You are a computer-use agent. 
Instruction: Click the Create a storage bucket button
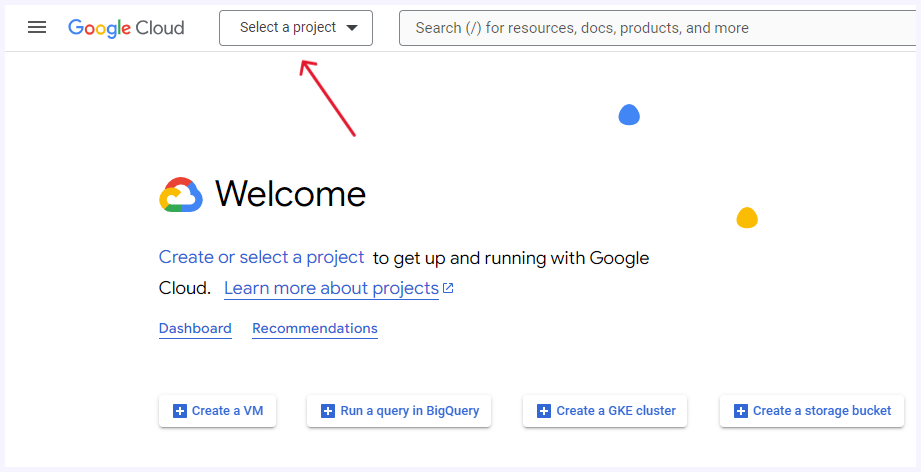point(812,411)
